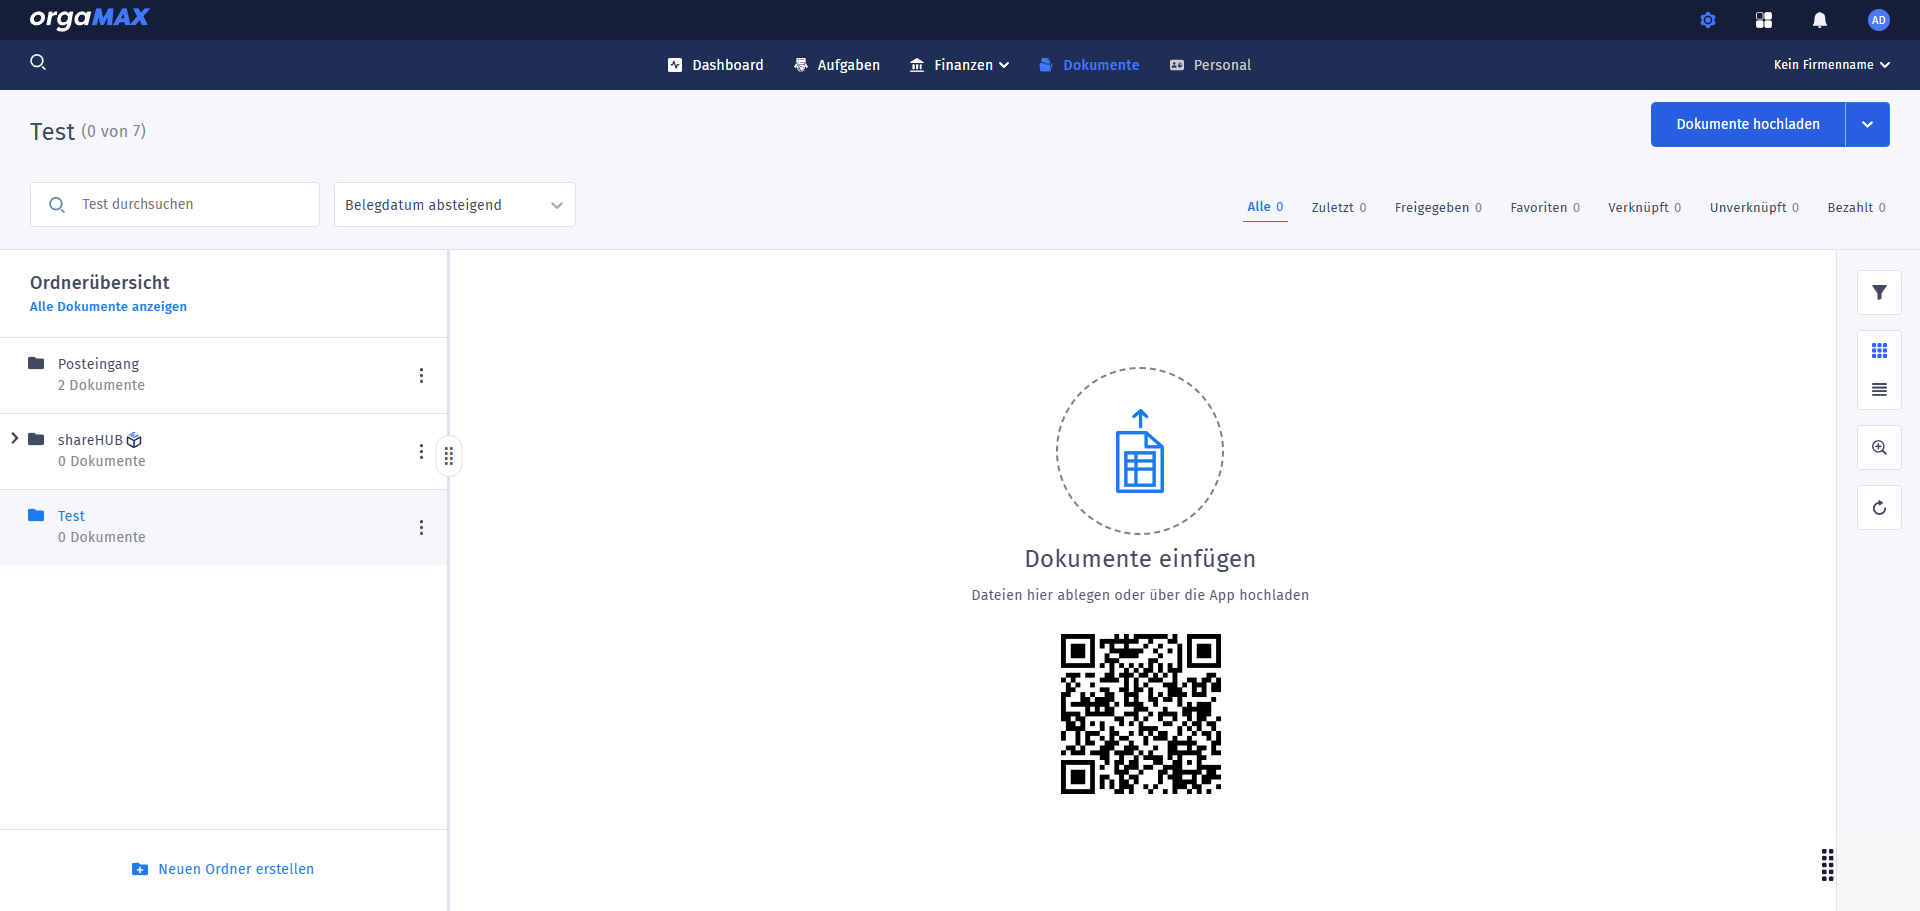Focus the Test durchsuchen search field
The width and height of the screenshot is (1920, 911).
click(x=175, y=205)
